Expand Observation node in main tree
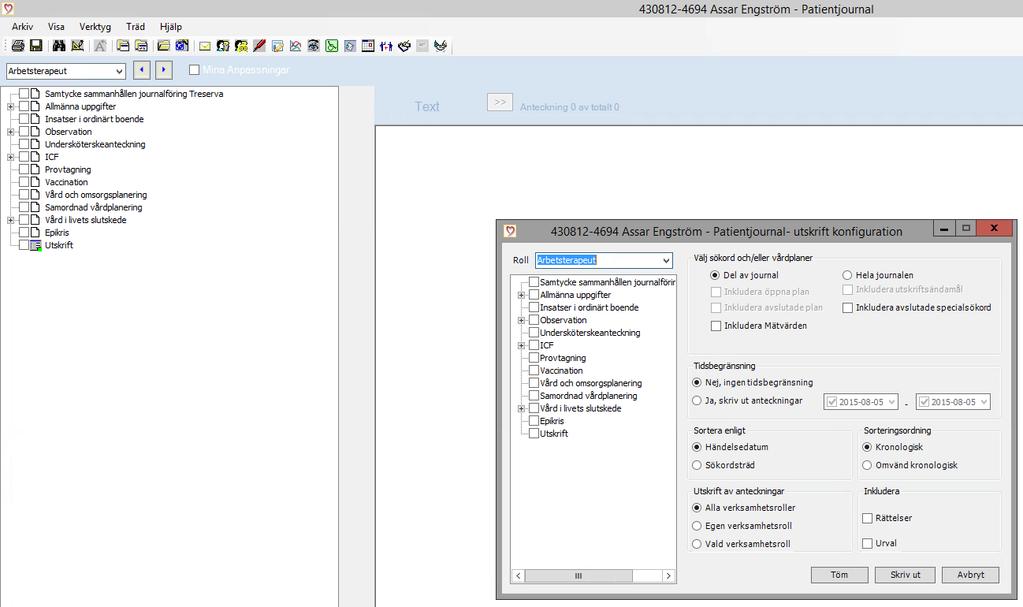Image resolution: width=1023 pixels, height=607 pixels. click(x=10, y=132)
